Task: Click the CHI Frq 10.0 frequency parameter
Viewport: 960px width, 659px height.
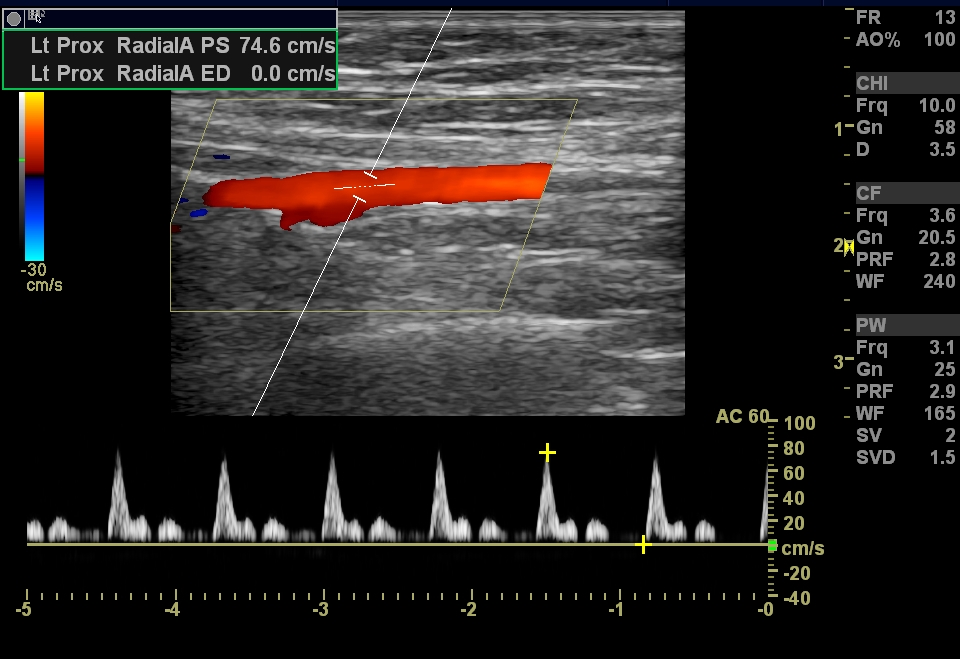Action: pos(905,105)
